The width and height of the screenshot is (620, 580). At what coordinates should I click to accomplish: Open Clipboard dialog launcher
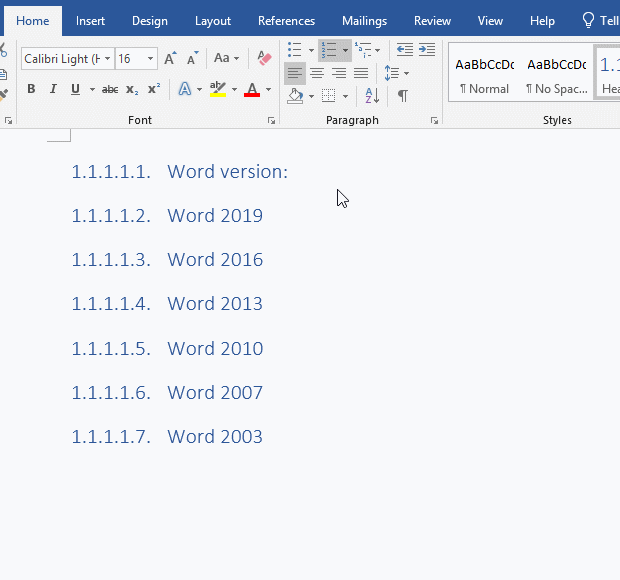tap(8, 121)
